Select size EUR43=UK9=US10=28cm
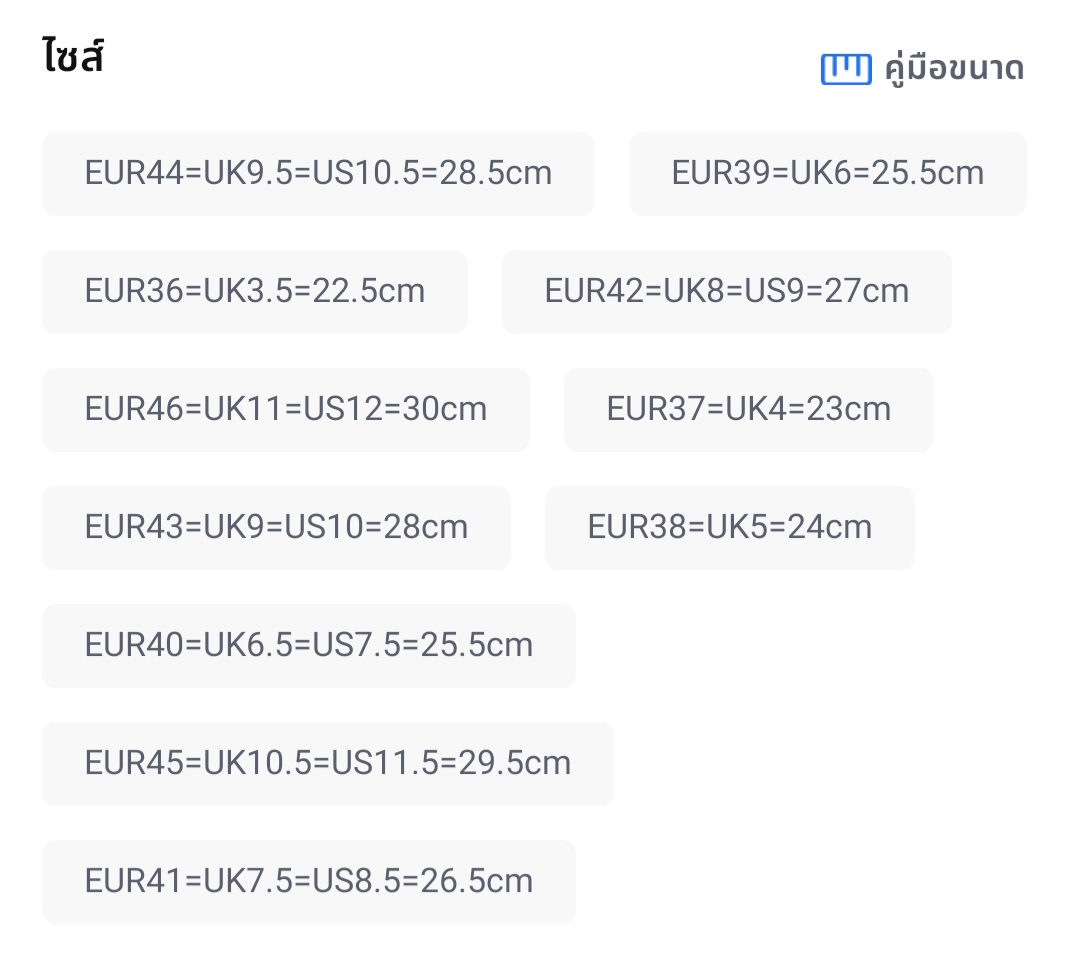Screen dimensions: 1080x957 tap(276, 527)
